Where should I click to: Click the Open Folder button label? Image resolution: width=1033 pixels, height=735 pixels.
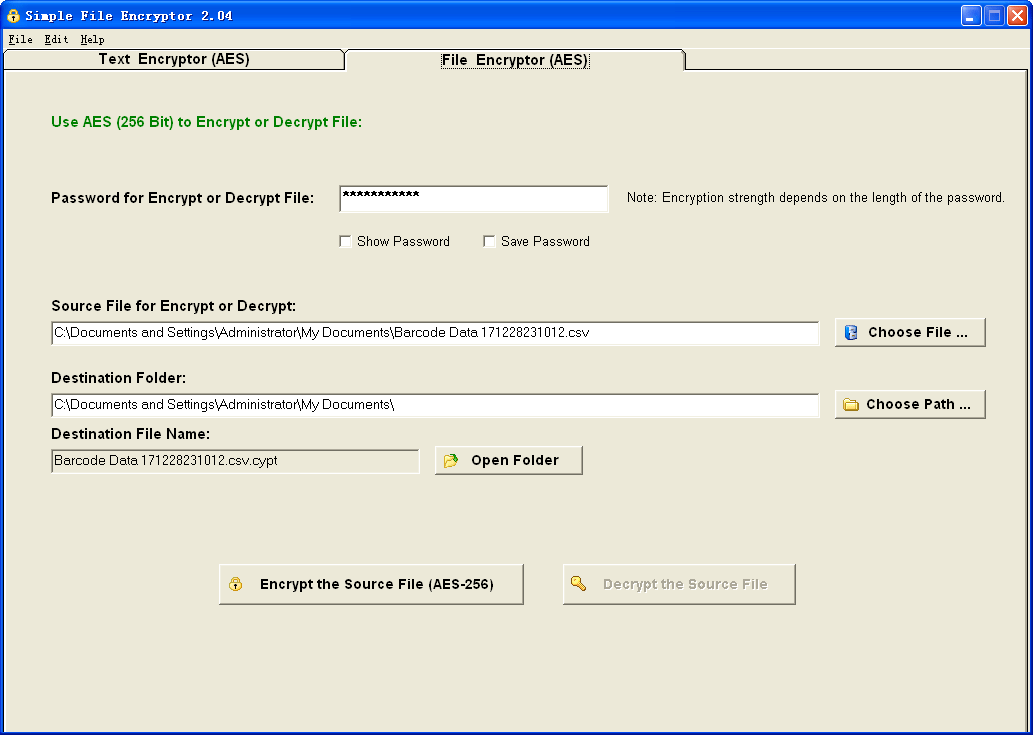tap(515, 460)
